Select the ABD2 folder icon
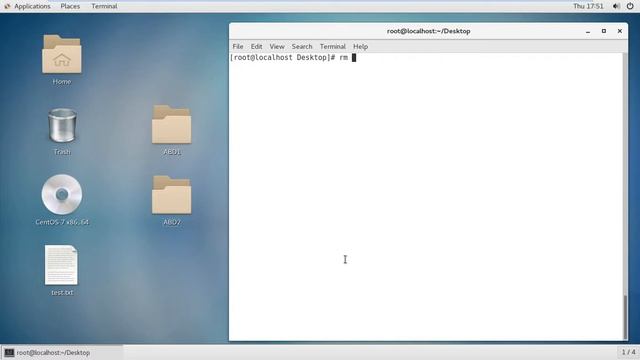640x360 pixels. coord(171,195)
